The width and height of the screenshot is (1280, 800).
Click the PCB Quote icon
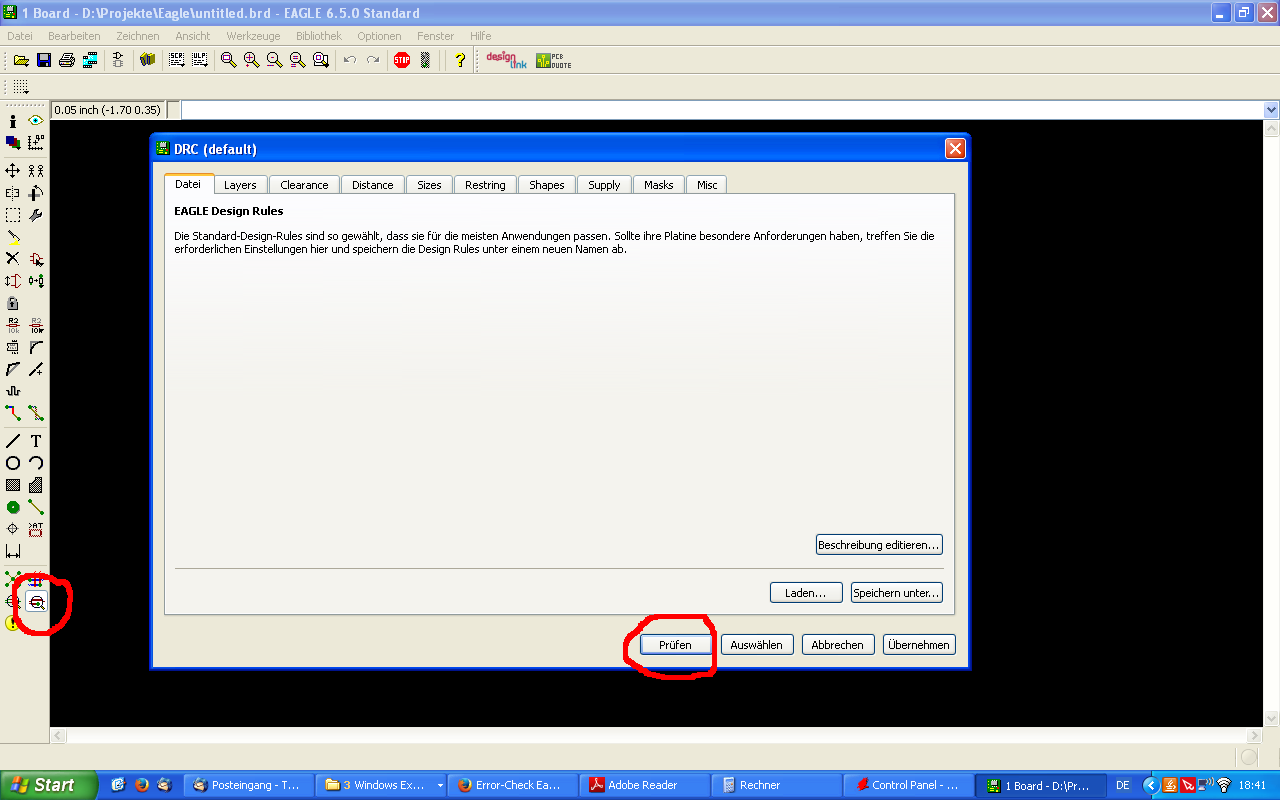click(x=553, y=60)
